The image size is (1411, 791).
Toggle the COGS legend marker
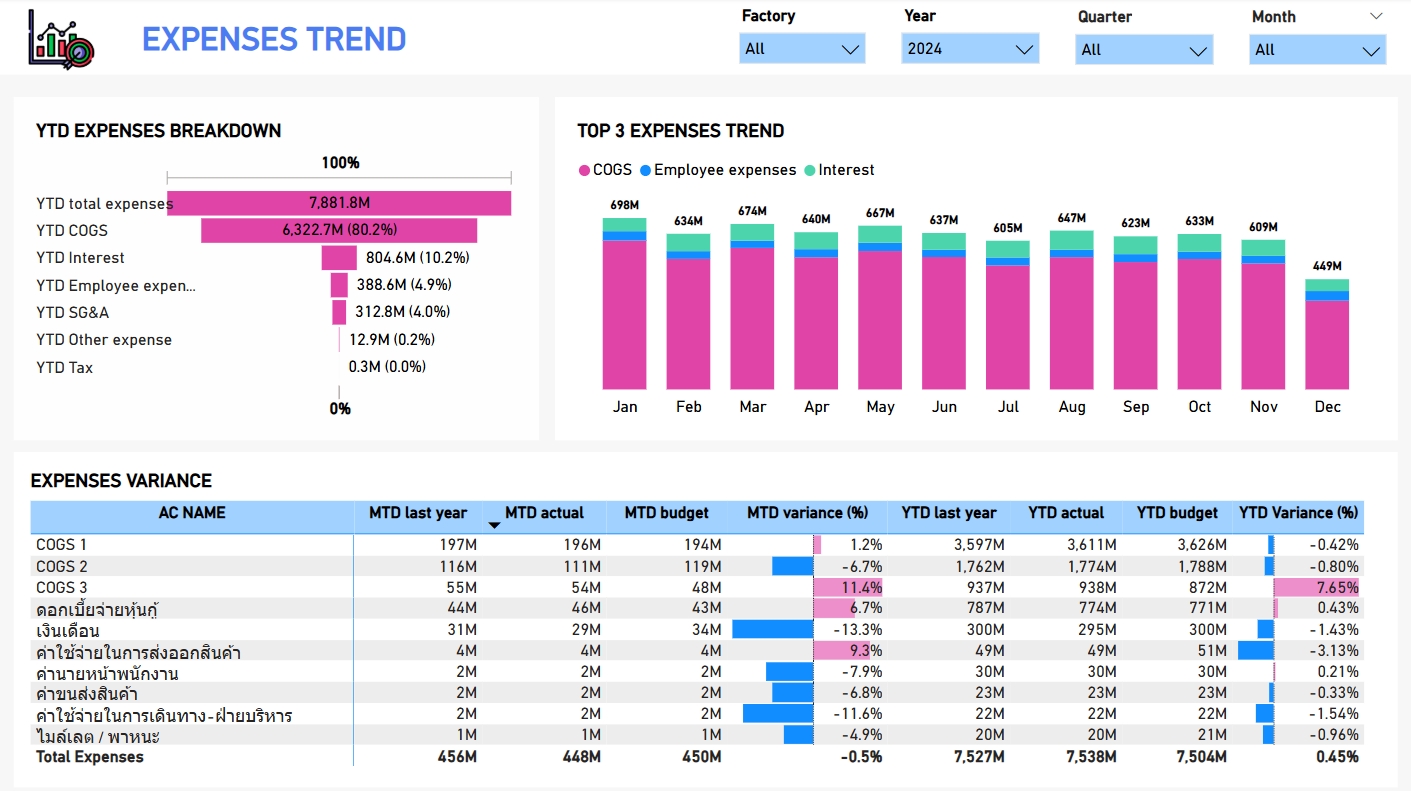click(584, 170)
